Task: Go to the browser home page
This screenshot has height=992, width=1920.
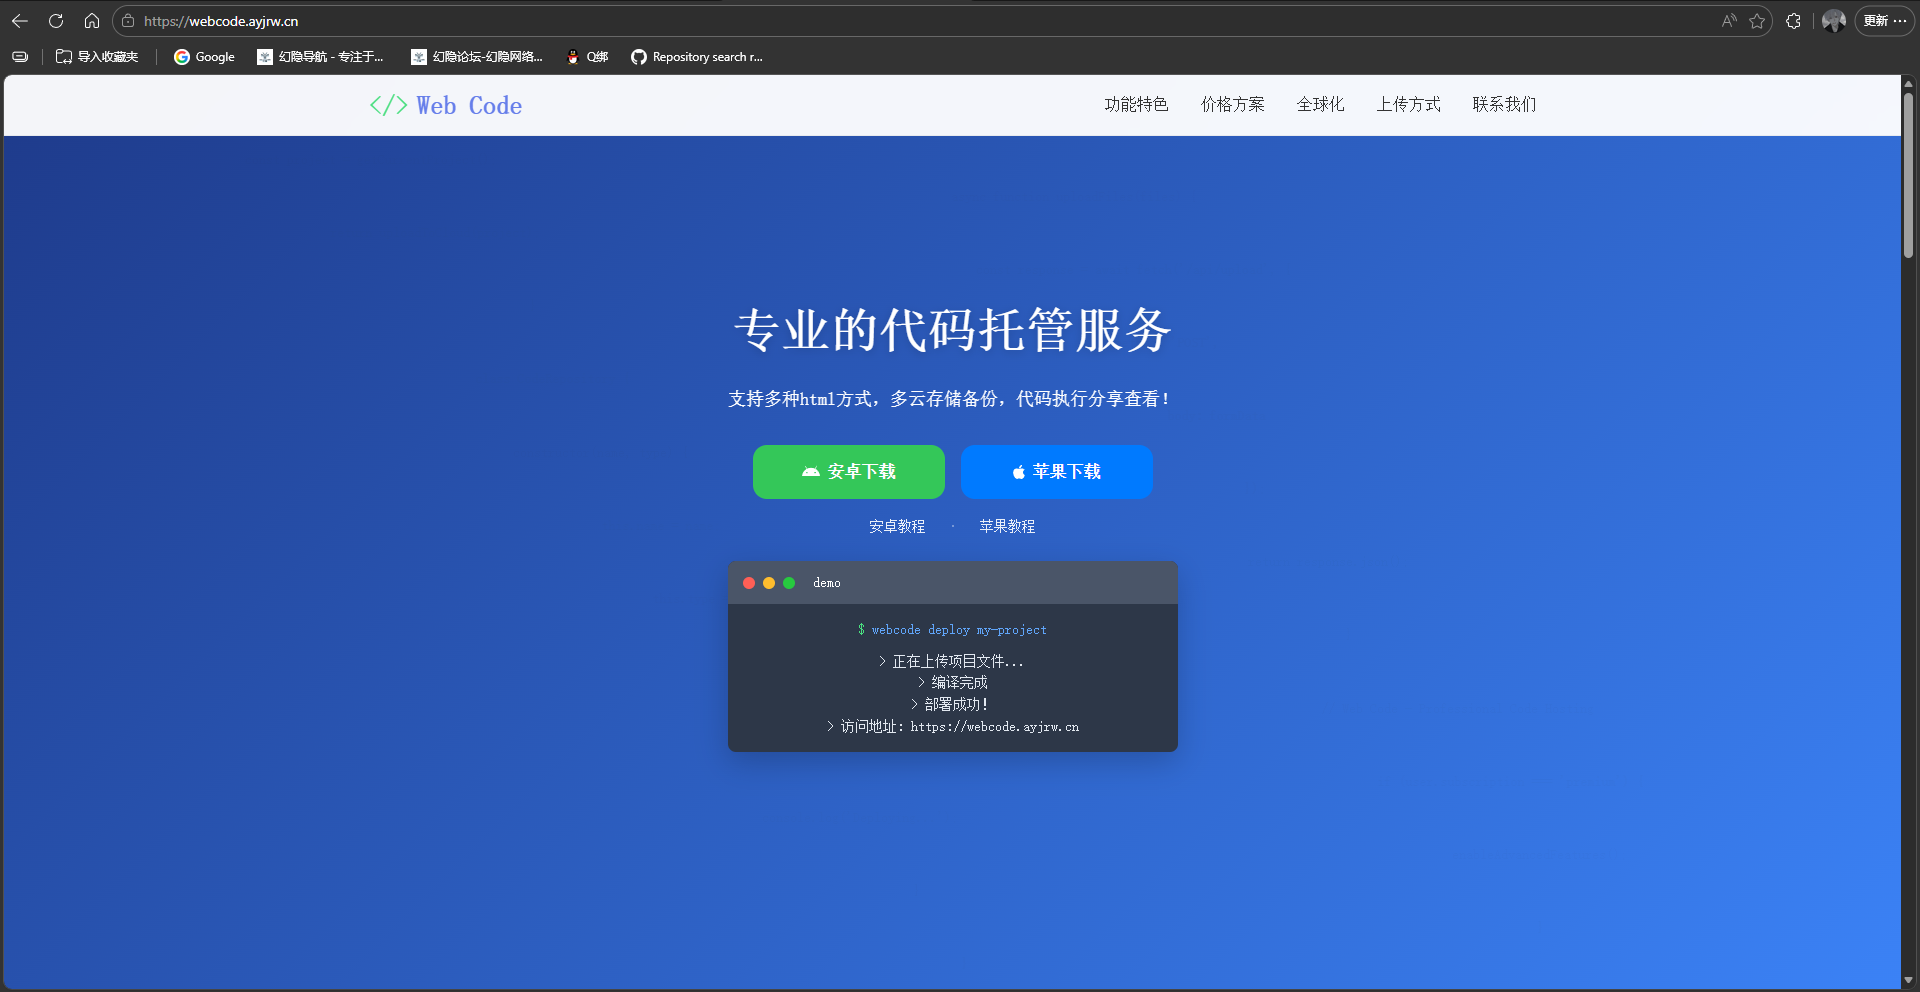Action: click(92, 20)
